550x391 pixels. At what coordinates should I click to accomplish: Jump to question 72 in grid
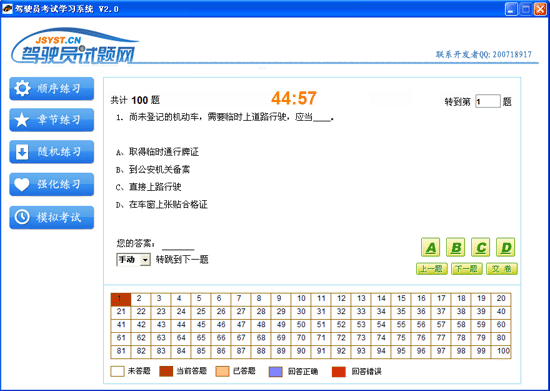point(341,338)
